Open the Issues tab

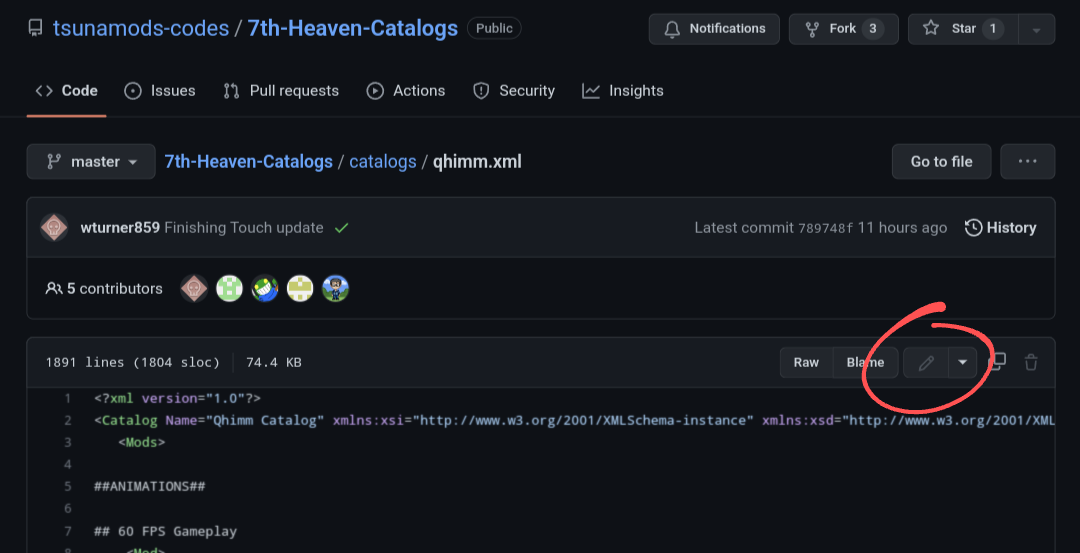click(160, 91)
